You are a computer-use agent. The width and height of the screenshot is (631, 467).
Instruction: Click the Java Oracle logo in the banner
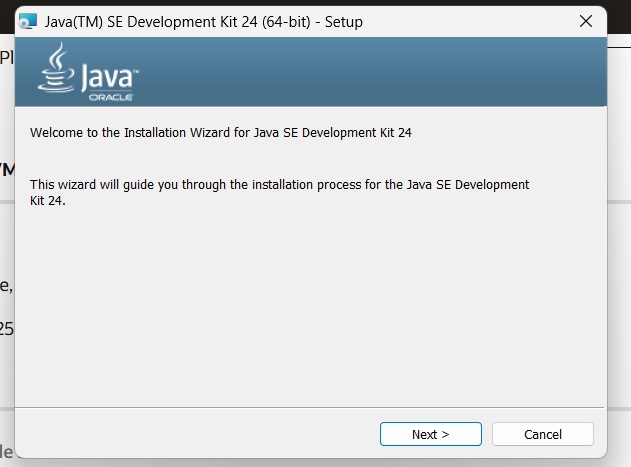(x=89, y=72)
